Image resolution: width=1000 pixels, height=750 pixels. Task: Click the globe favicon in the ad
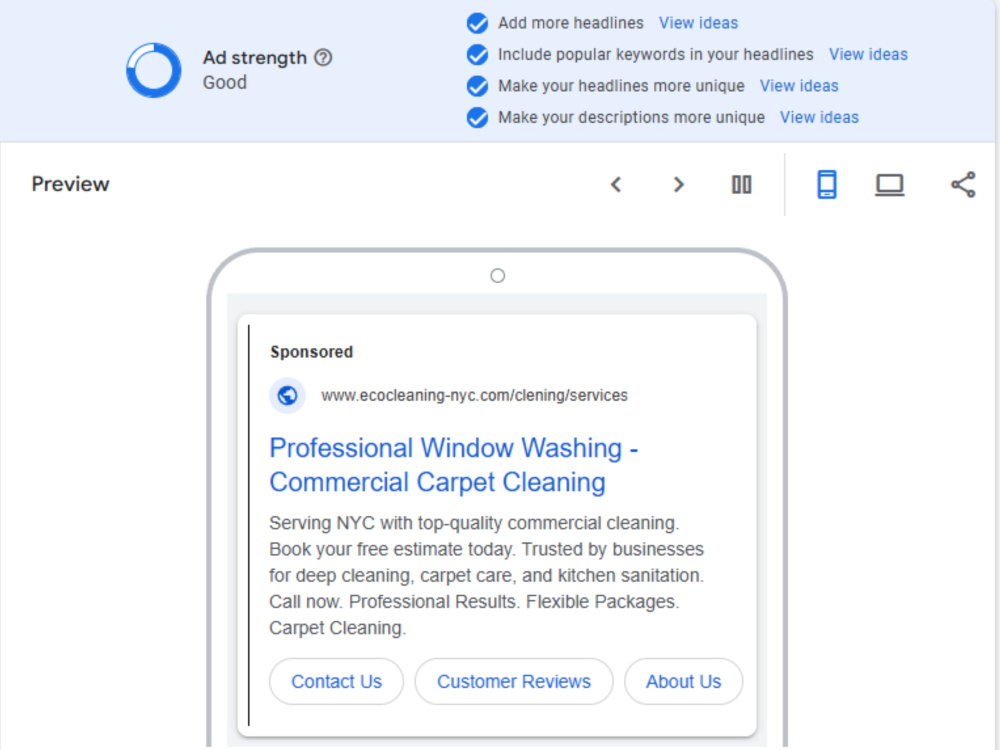click(x=287, y=395)
